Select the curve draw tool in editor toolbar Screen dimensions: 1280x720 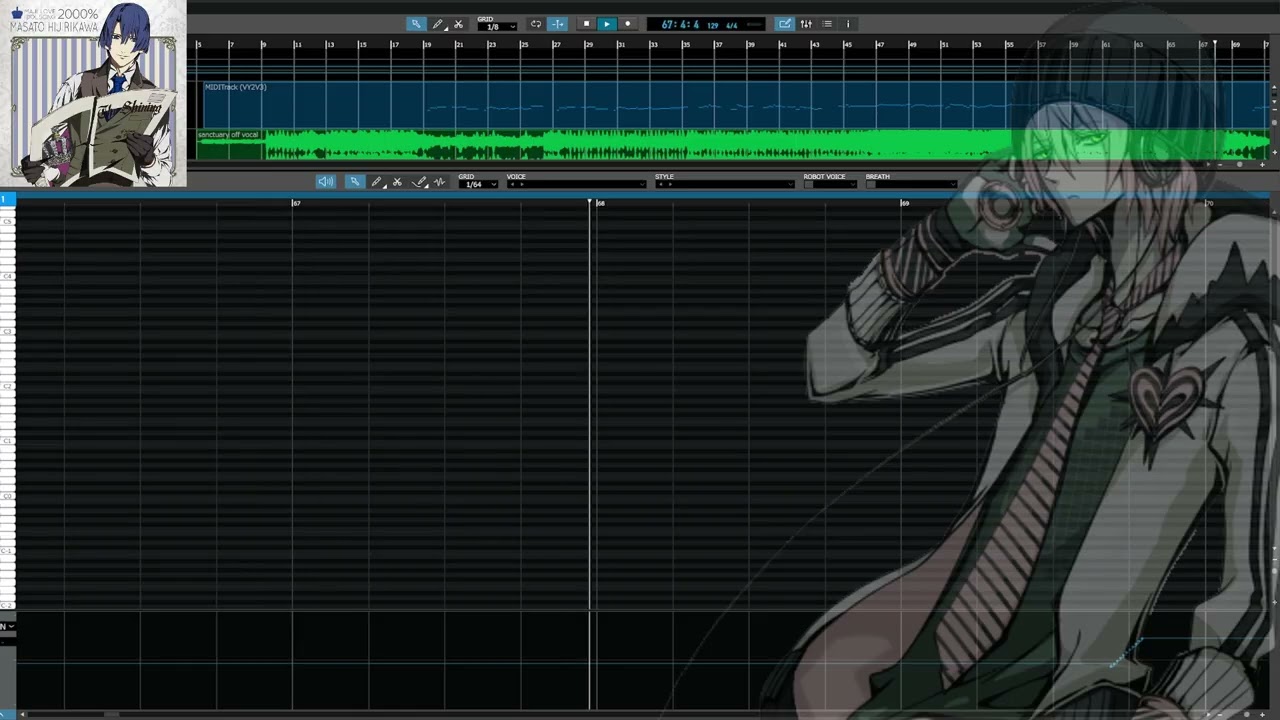(x=420, y=181)
